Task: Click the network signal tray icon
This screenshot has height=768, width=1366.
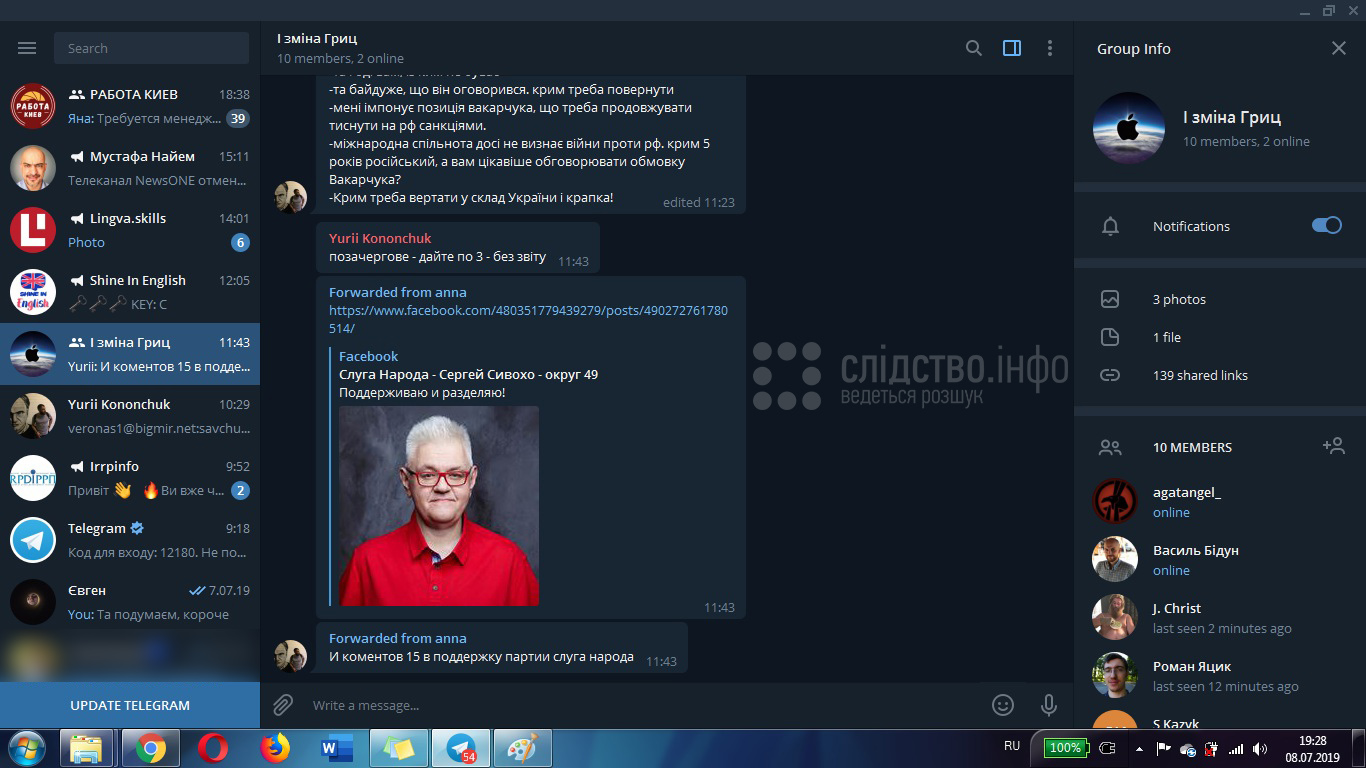Action: [1236, 749]
